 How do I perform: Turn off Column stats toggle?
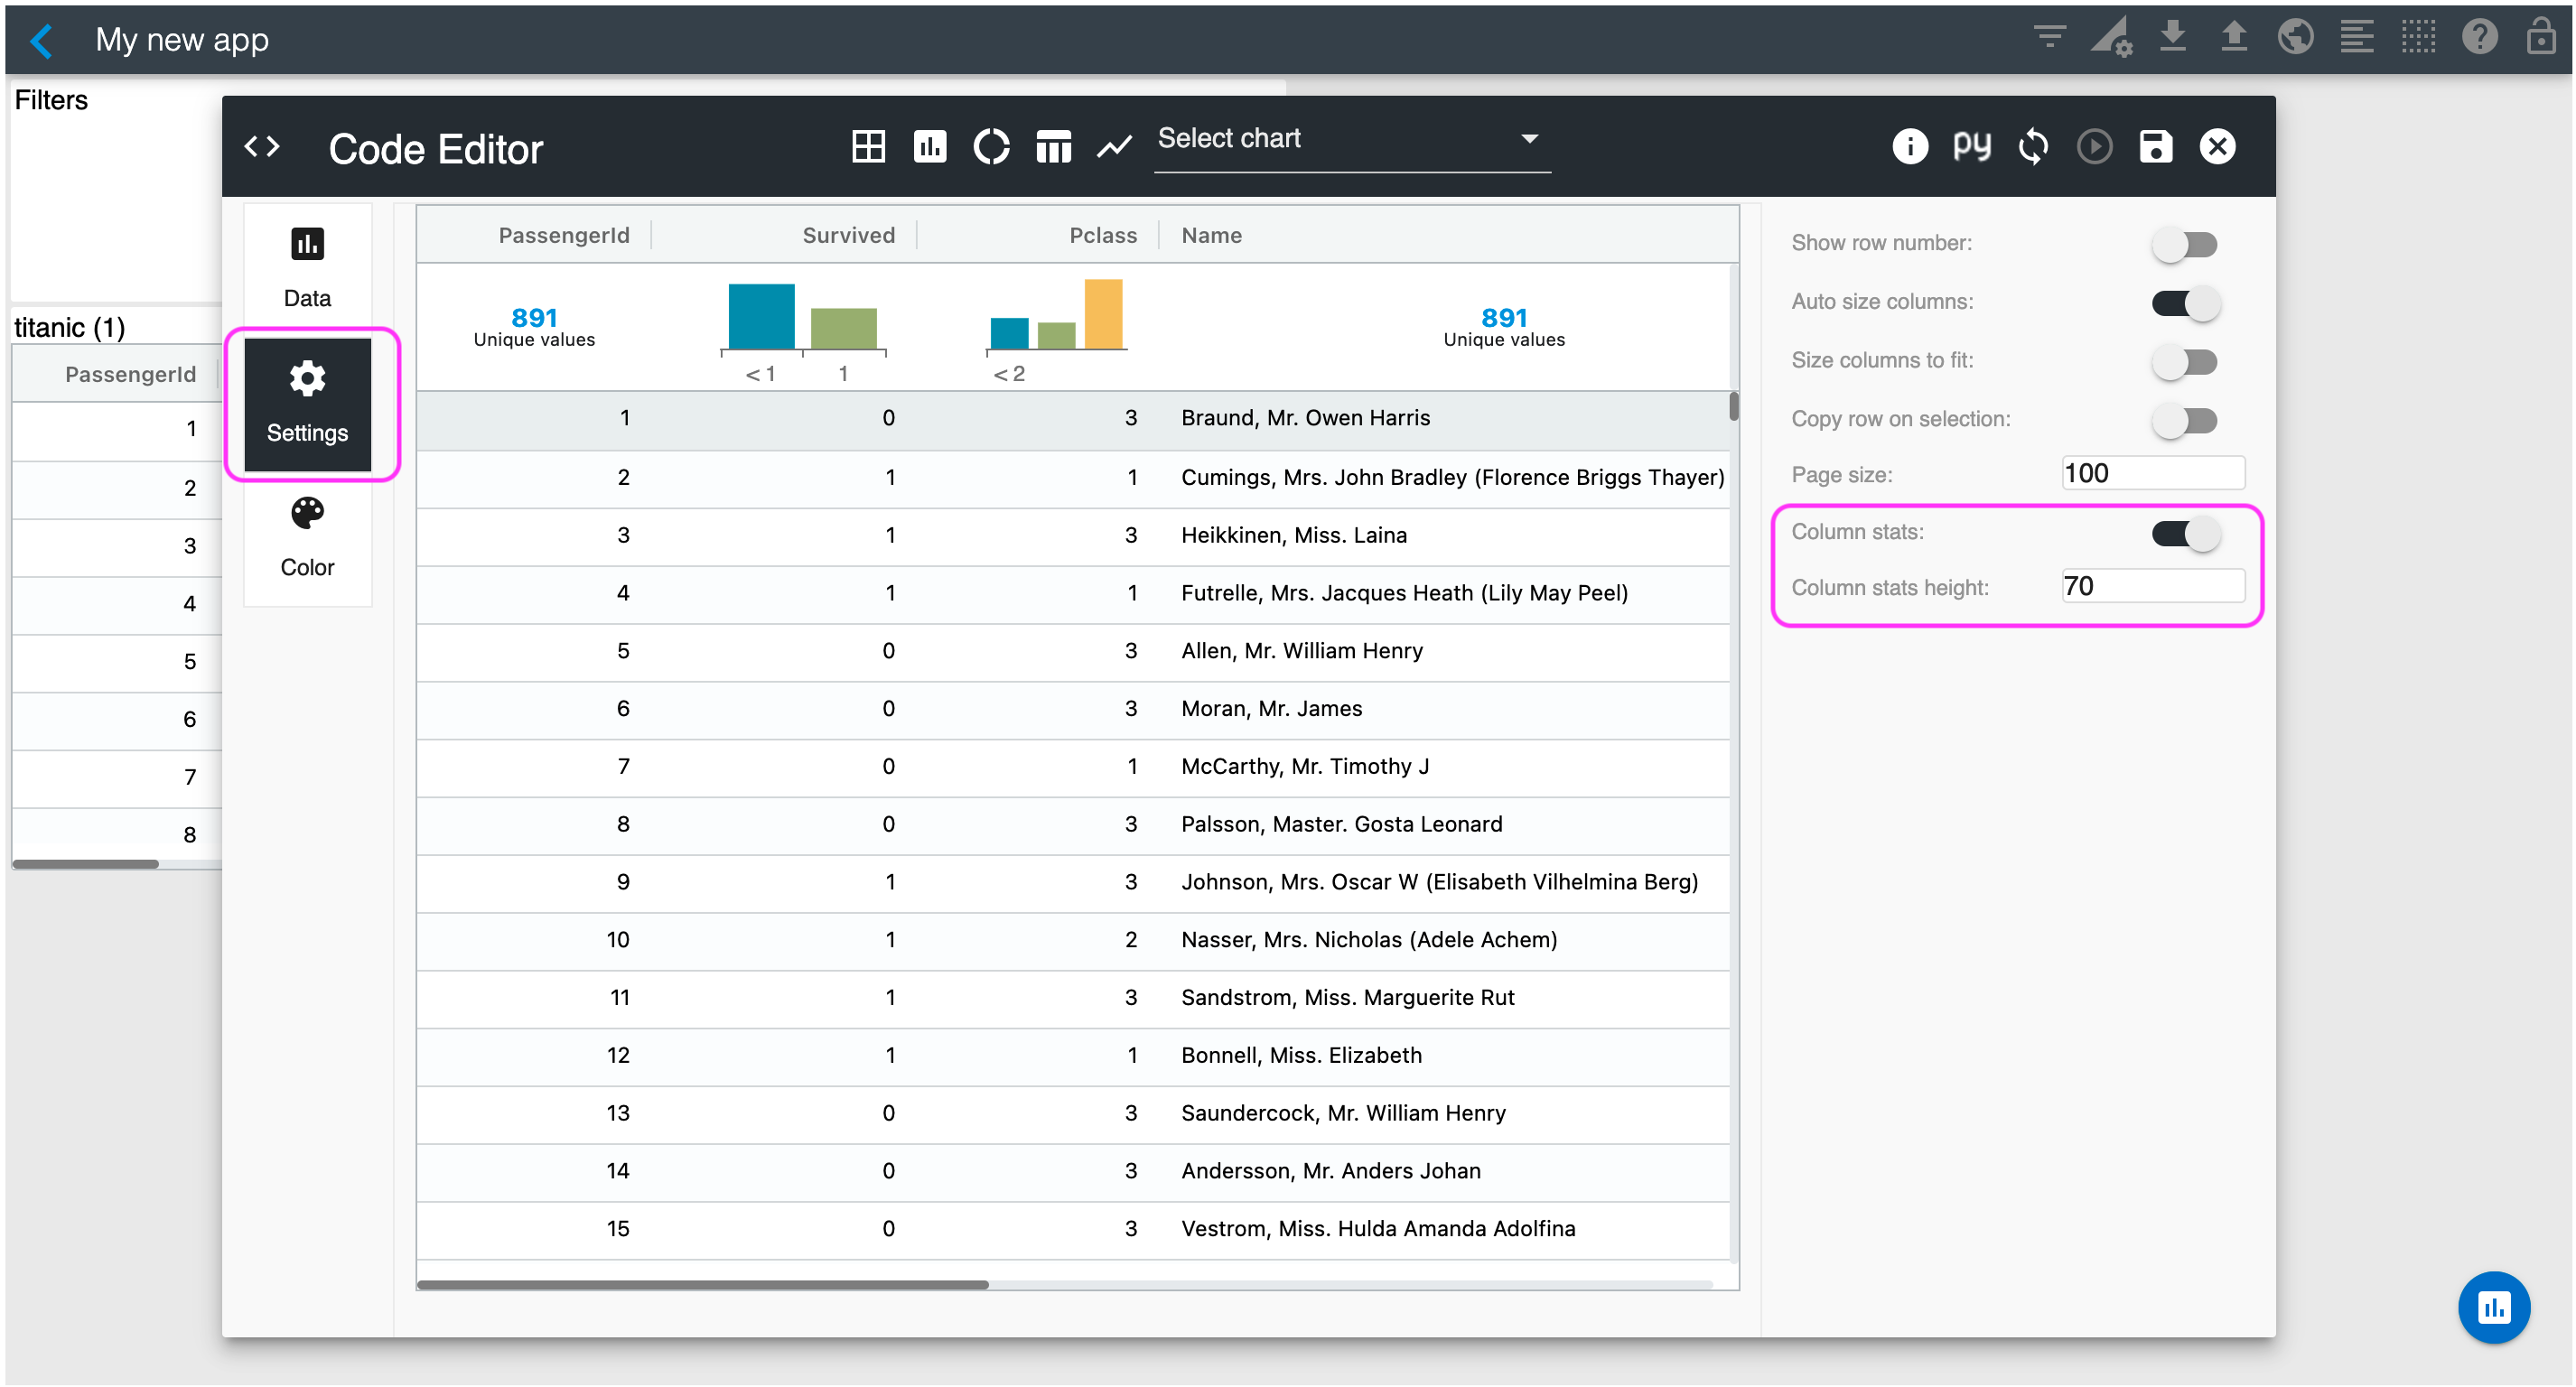(2185, 533)
